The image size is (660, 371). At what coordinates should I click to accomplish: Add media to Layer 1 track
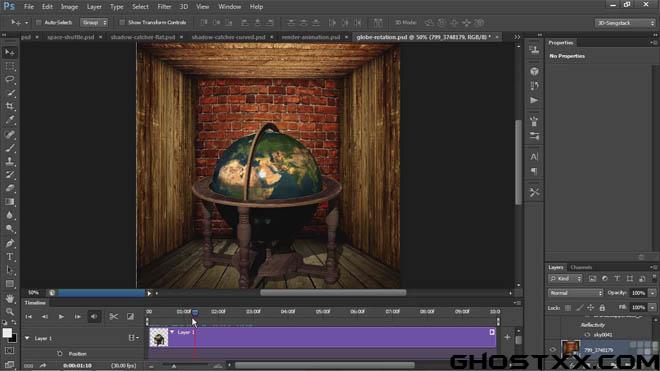[507, 337]
